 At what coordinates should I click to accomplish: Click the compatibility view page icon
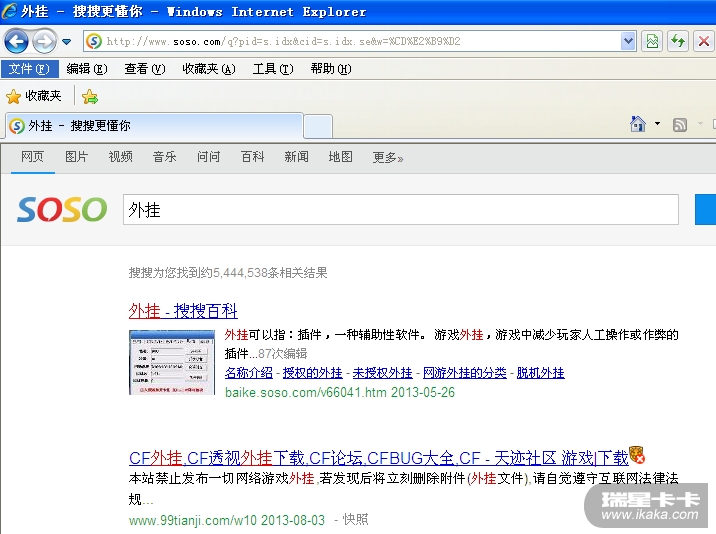point(652,42)
